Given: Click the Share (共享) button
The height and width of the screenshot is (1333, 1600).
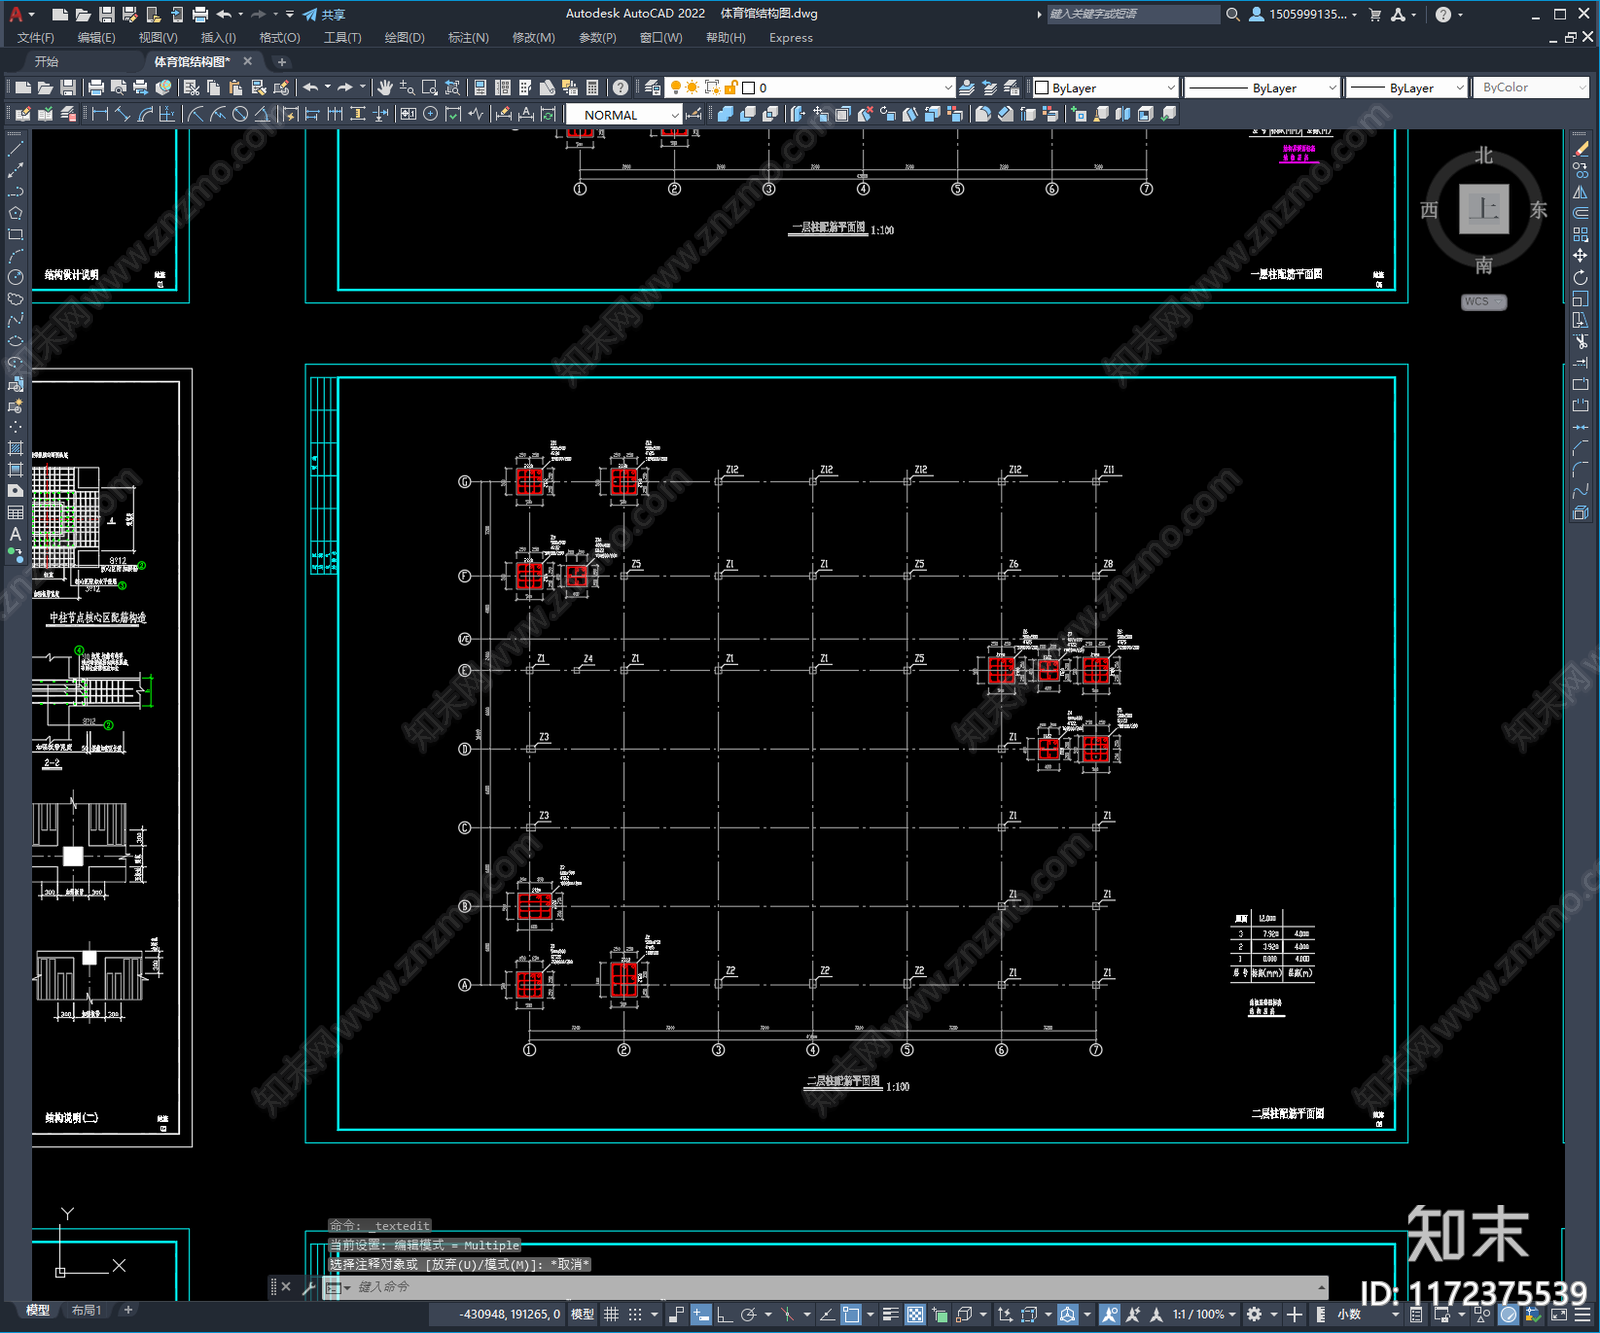Looking at the screenshot, I should [x=324, y=14].
